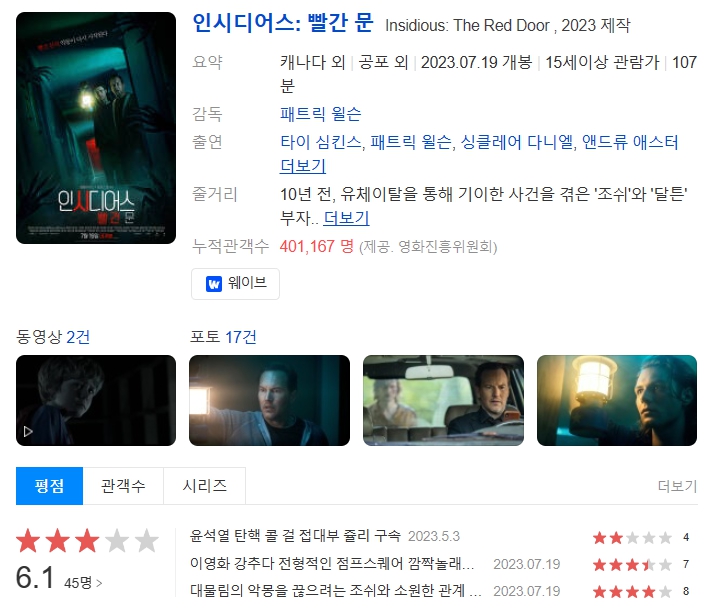
Task: Open the review starting with 이영화 강추다
Action: tap(332, 564)
